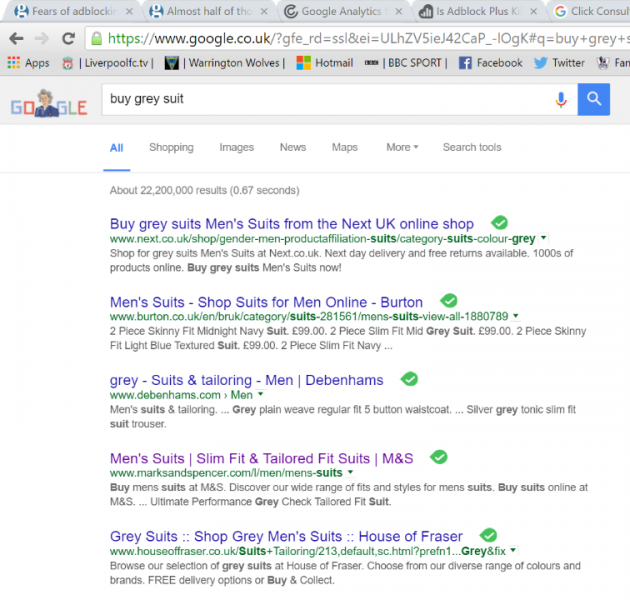Open the Apps grid bookmark

tap(28, 63)
